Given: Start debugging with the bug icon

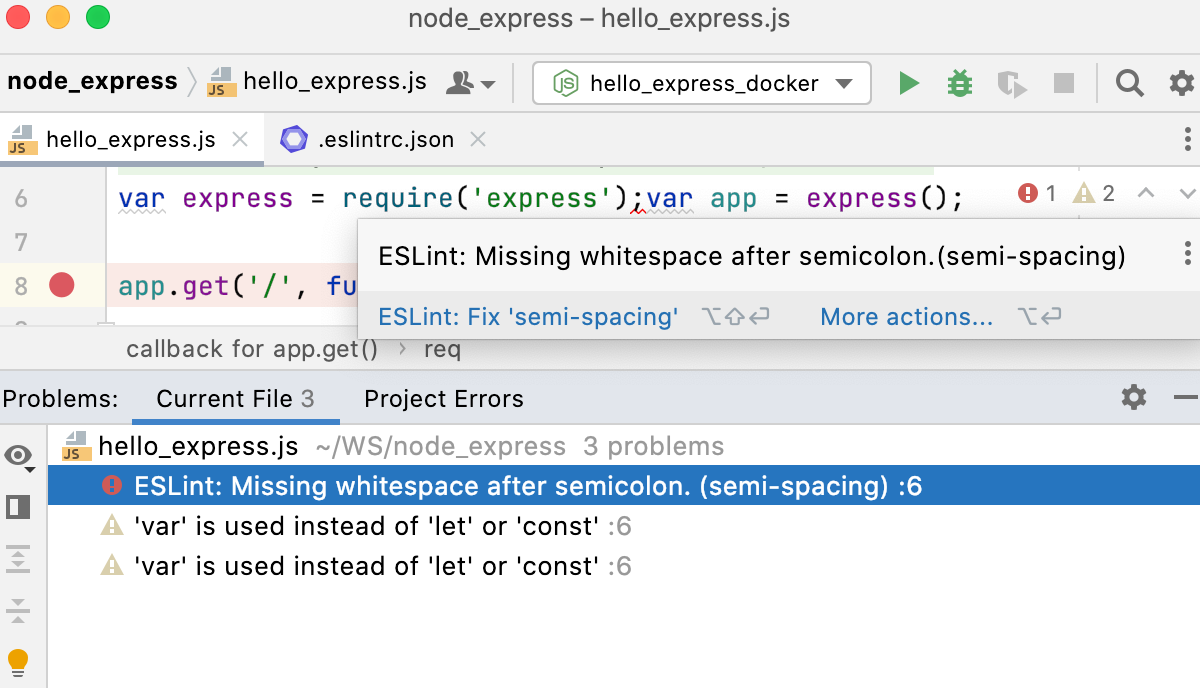Looking at the screenshot, I should pos(959,83).
